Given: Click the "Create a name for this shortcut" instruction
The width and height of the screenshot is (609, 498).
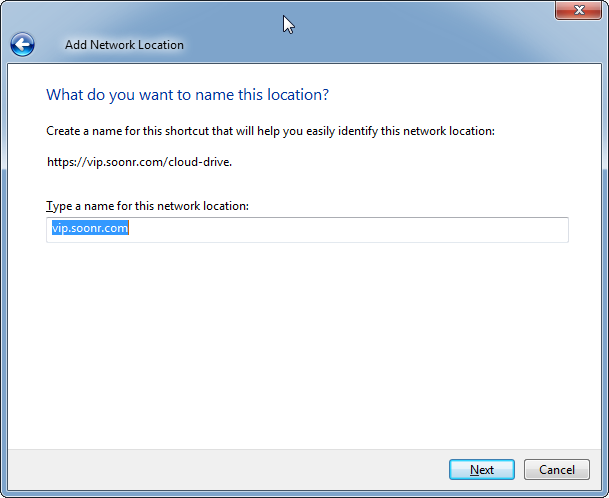Looking at the screenshot, I should (x=270, y=131).
